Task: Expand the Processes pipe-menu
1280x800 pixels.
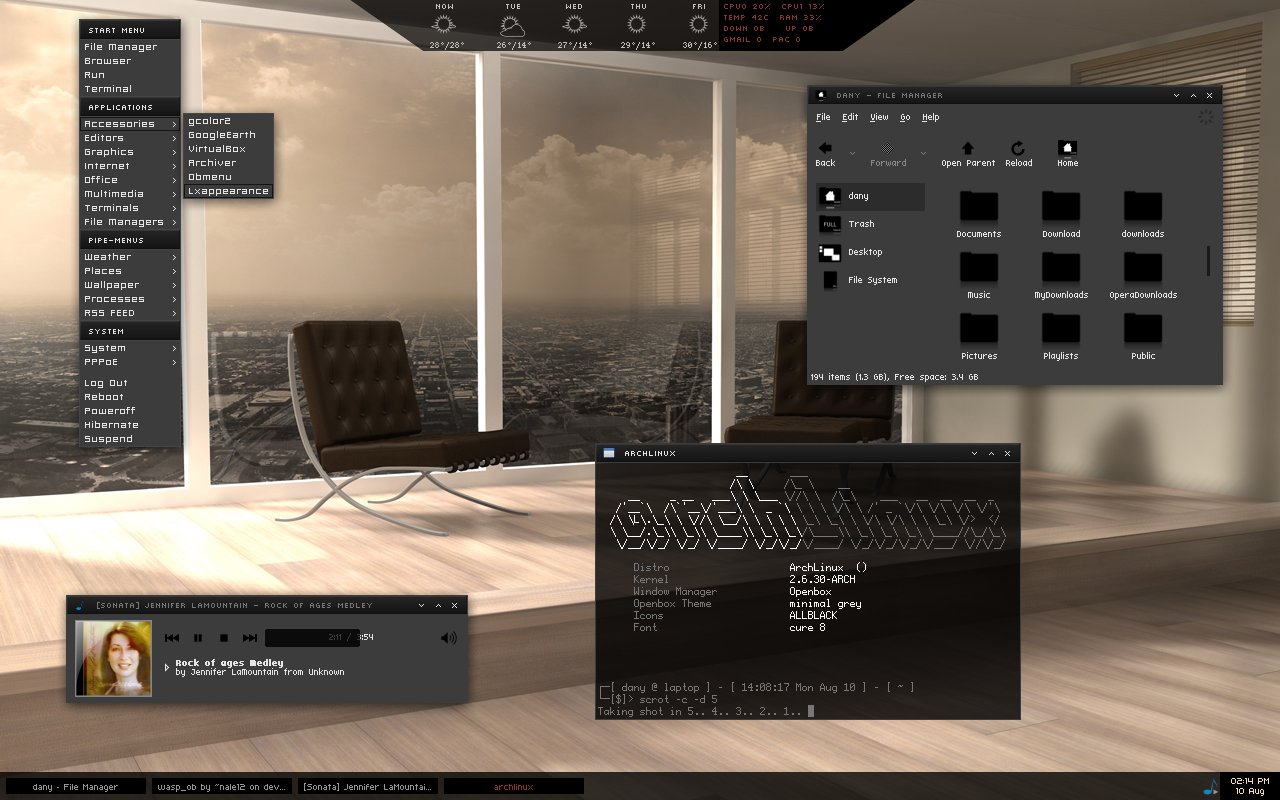Action: pos(130,299)
